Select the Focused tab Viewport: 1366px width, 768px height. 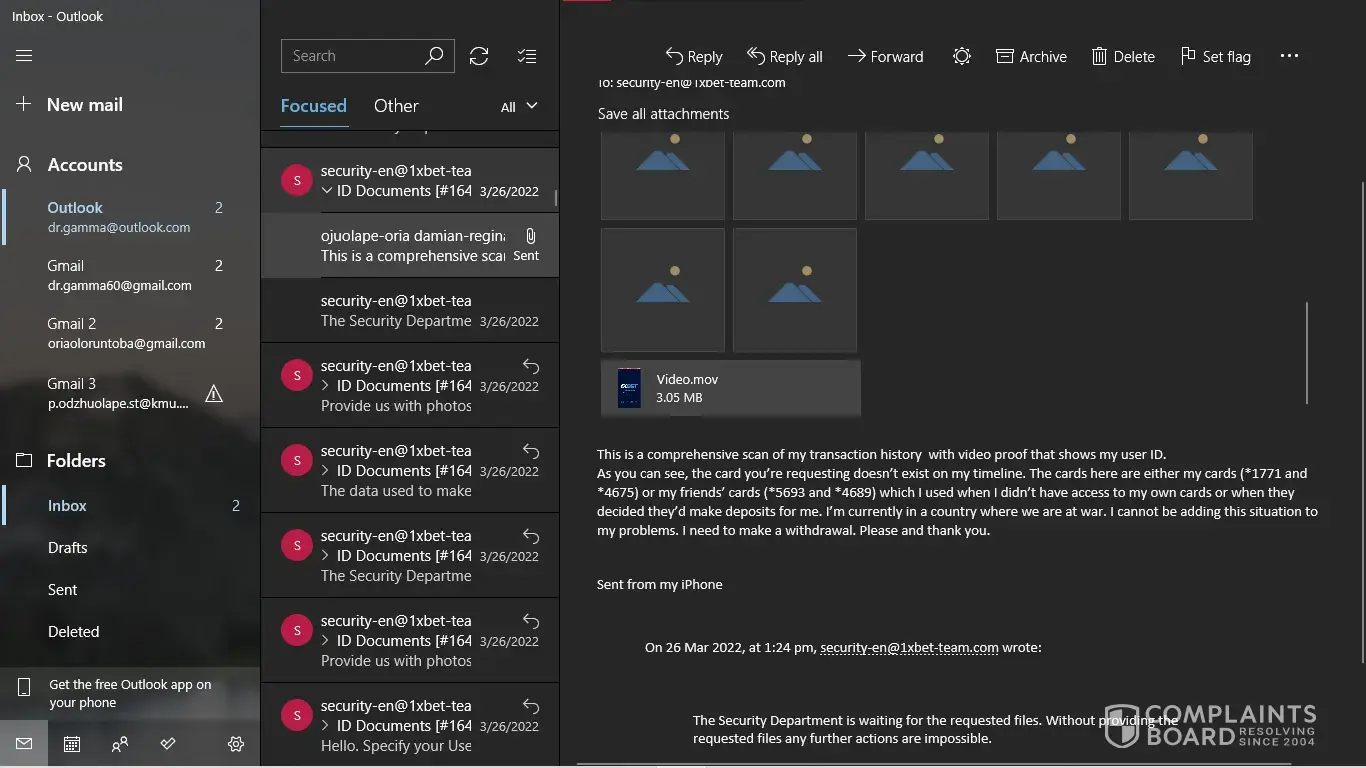tap(313, 106)
